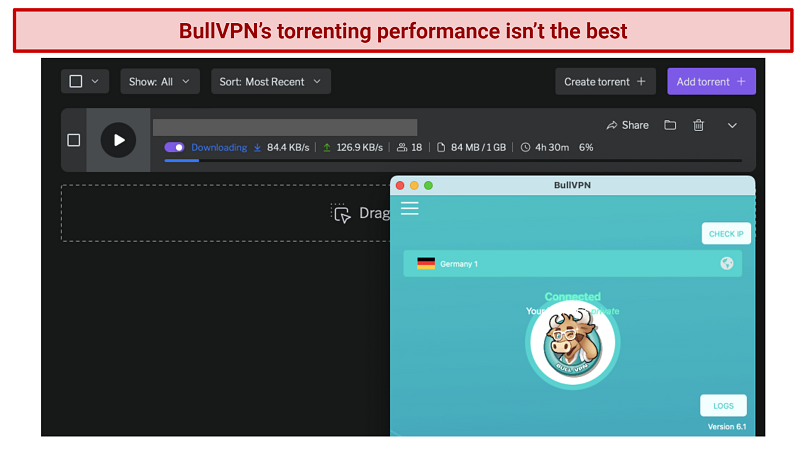Screen dimensions: 806x453
Task: Click the 6% progress value
Action: (586, 148)
